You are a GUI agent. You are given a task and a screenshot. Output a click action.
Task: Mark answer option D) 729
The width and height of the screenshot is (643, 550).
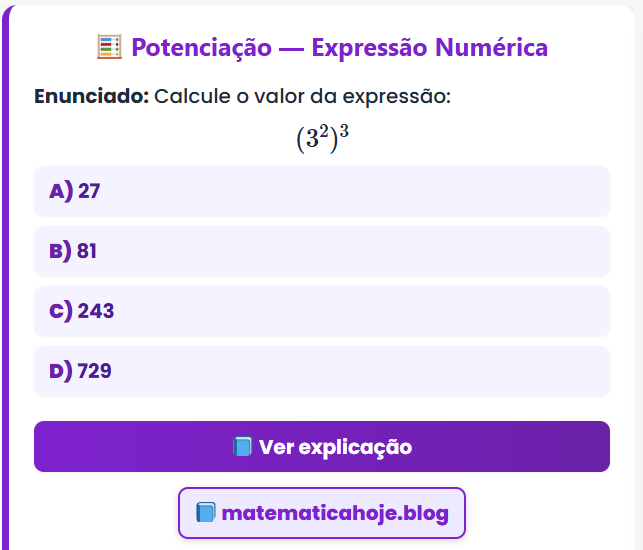[x=321, y=371]
